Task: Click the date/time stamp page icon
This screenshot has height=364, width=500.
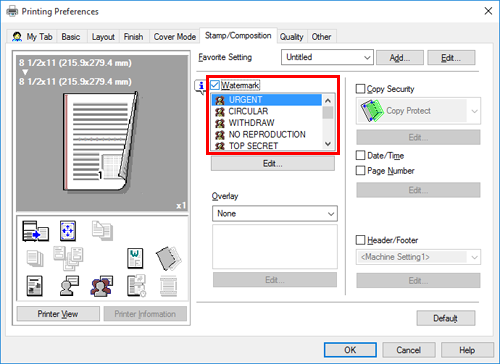Action: click(136, 286)
